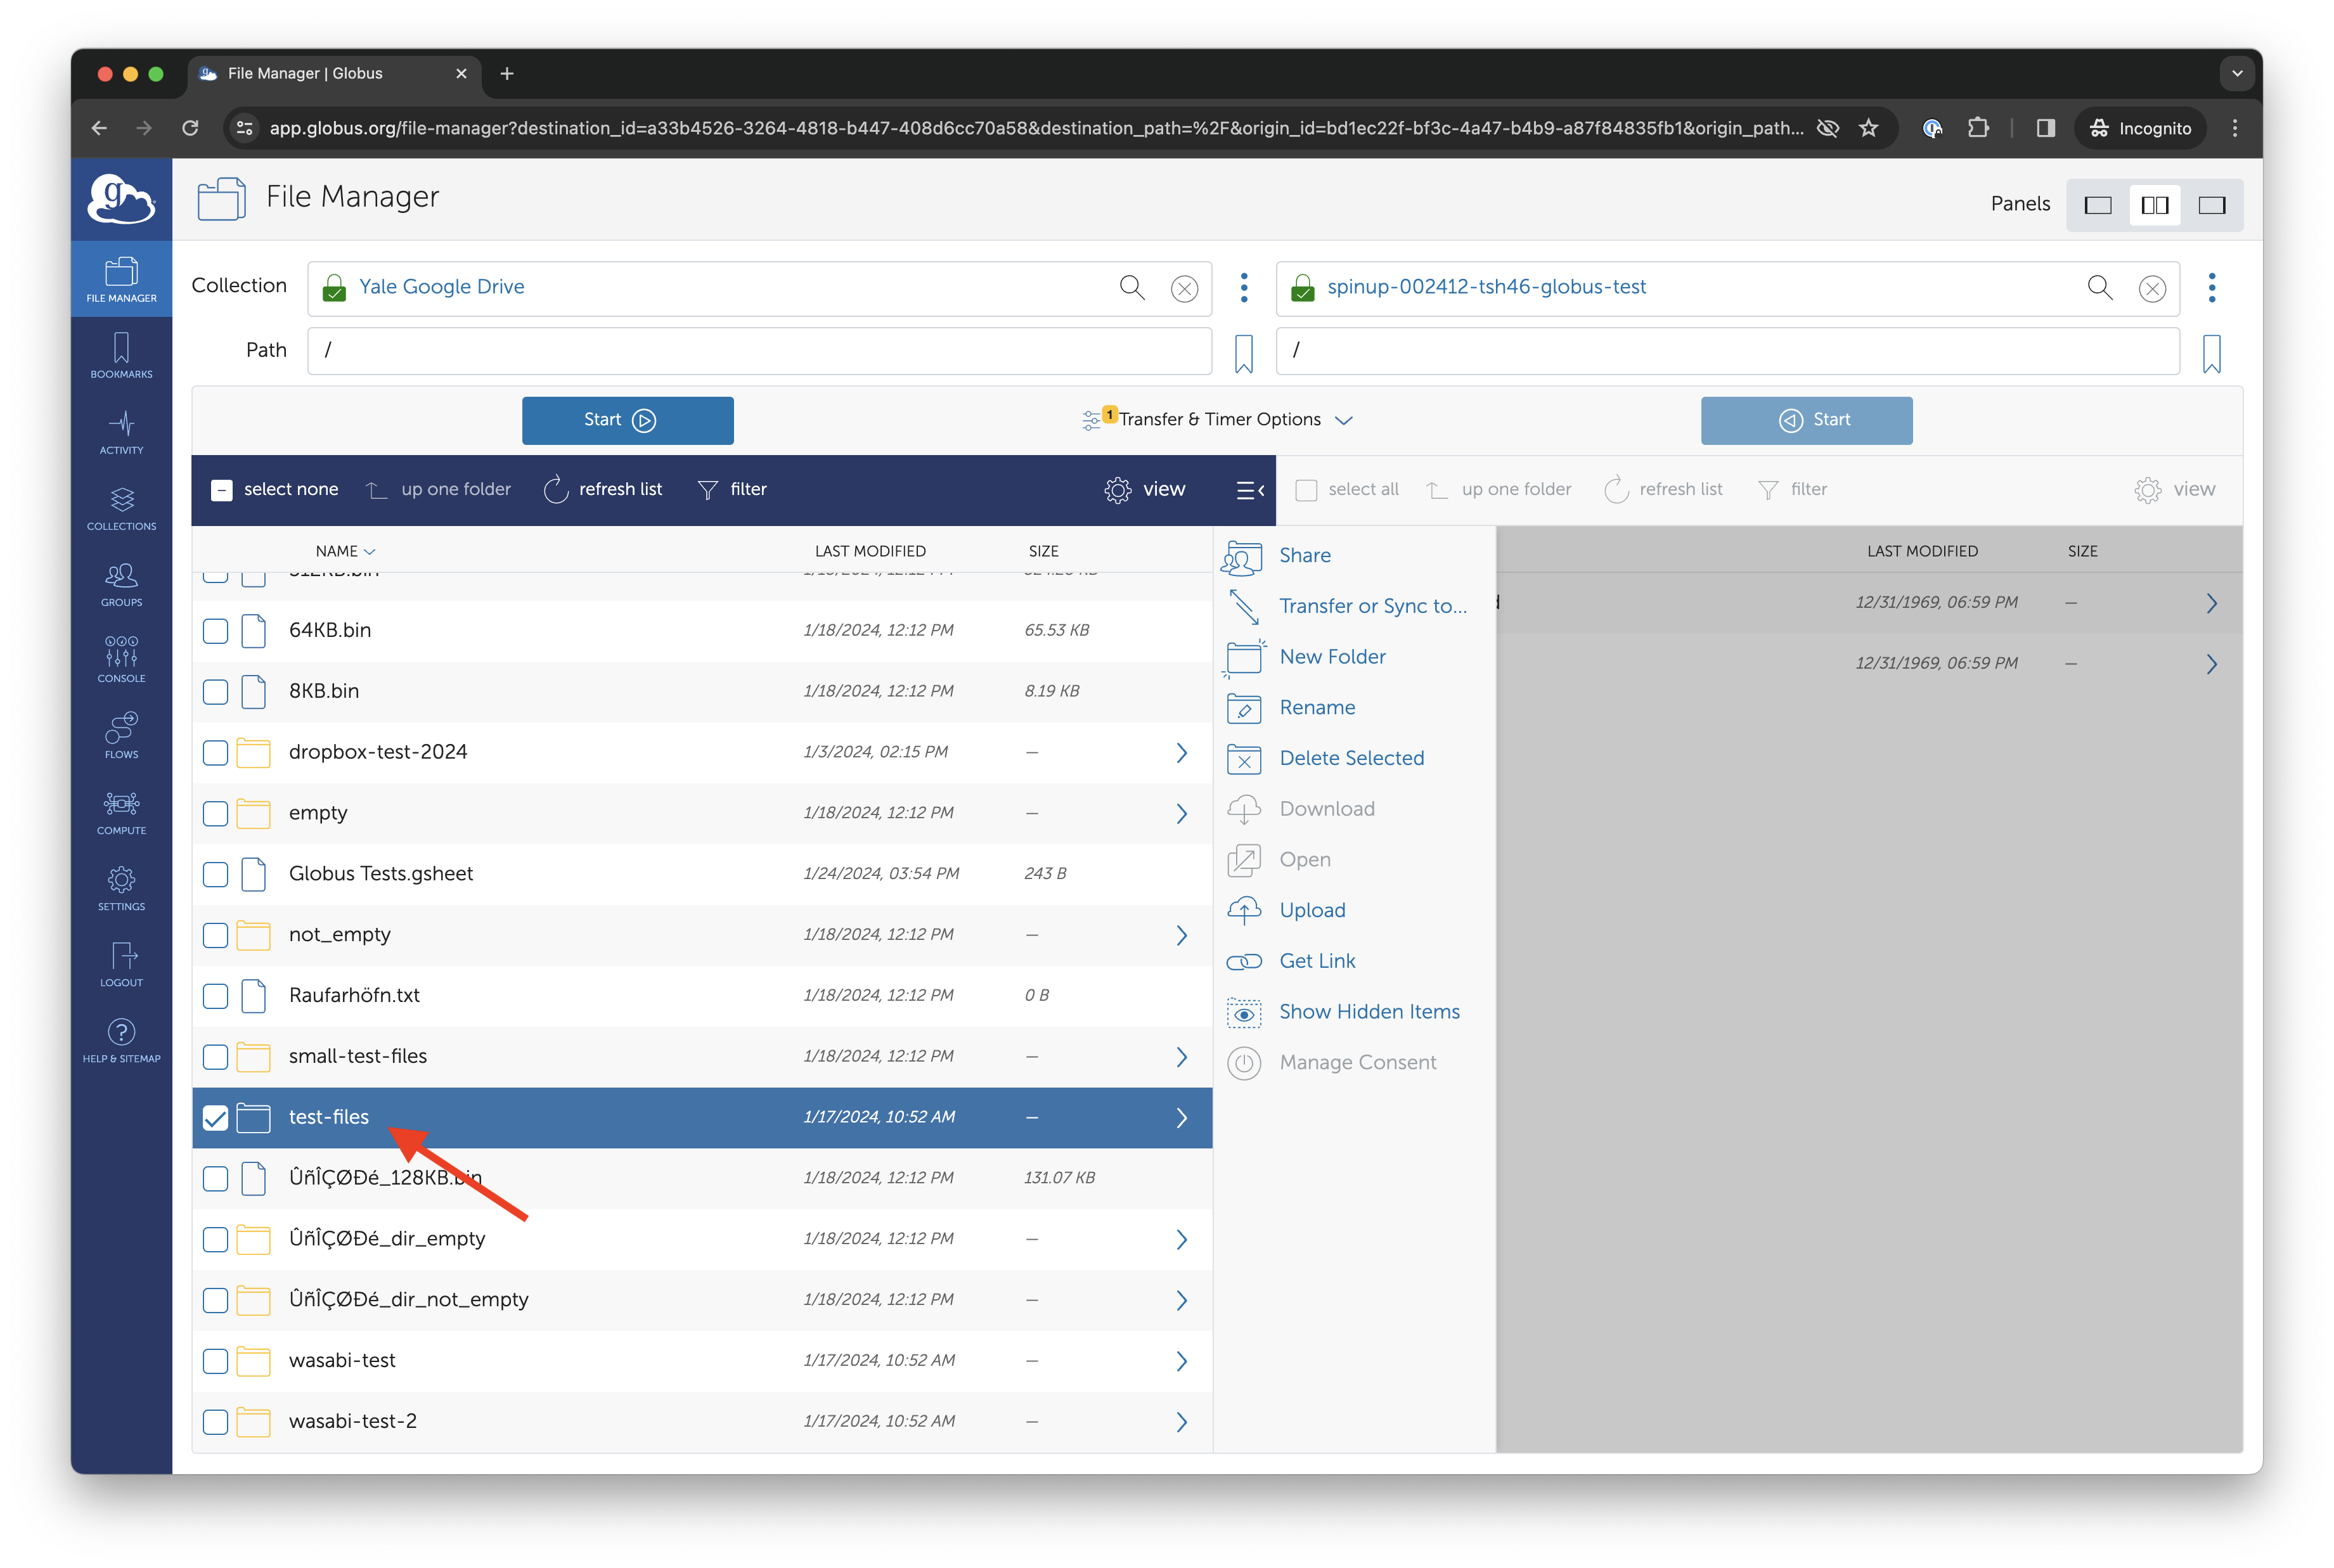Check the dropbox-test-2024 folder checkbox

(215, 753)
